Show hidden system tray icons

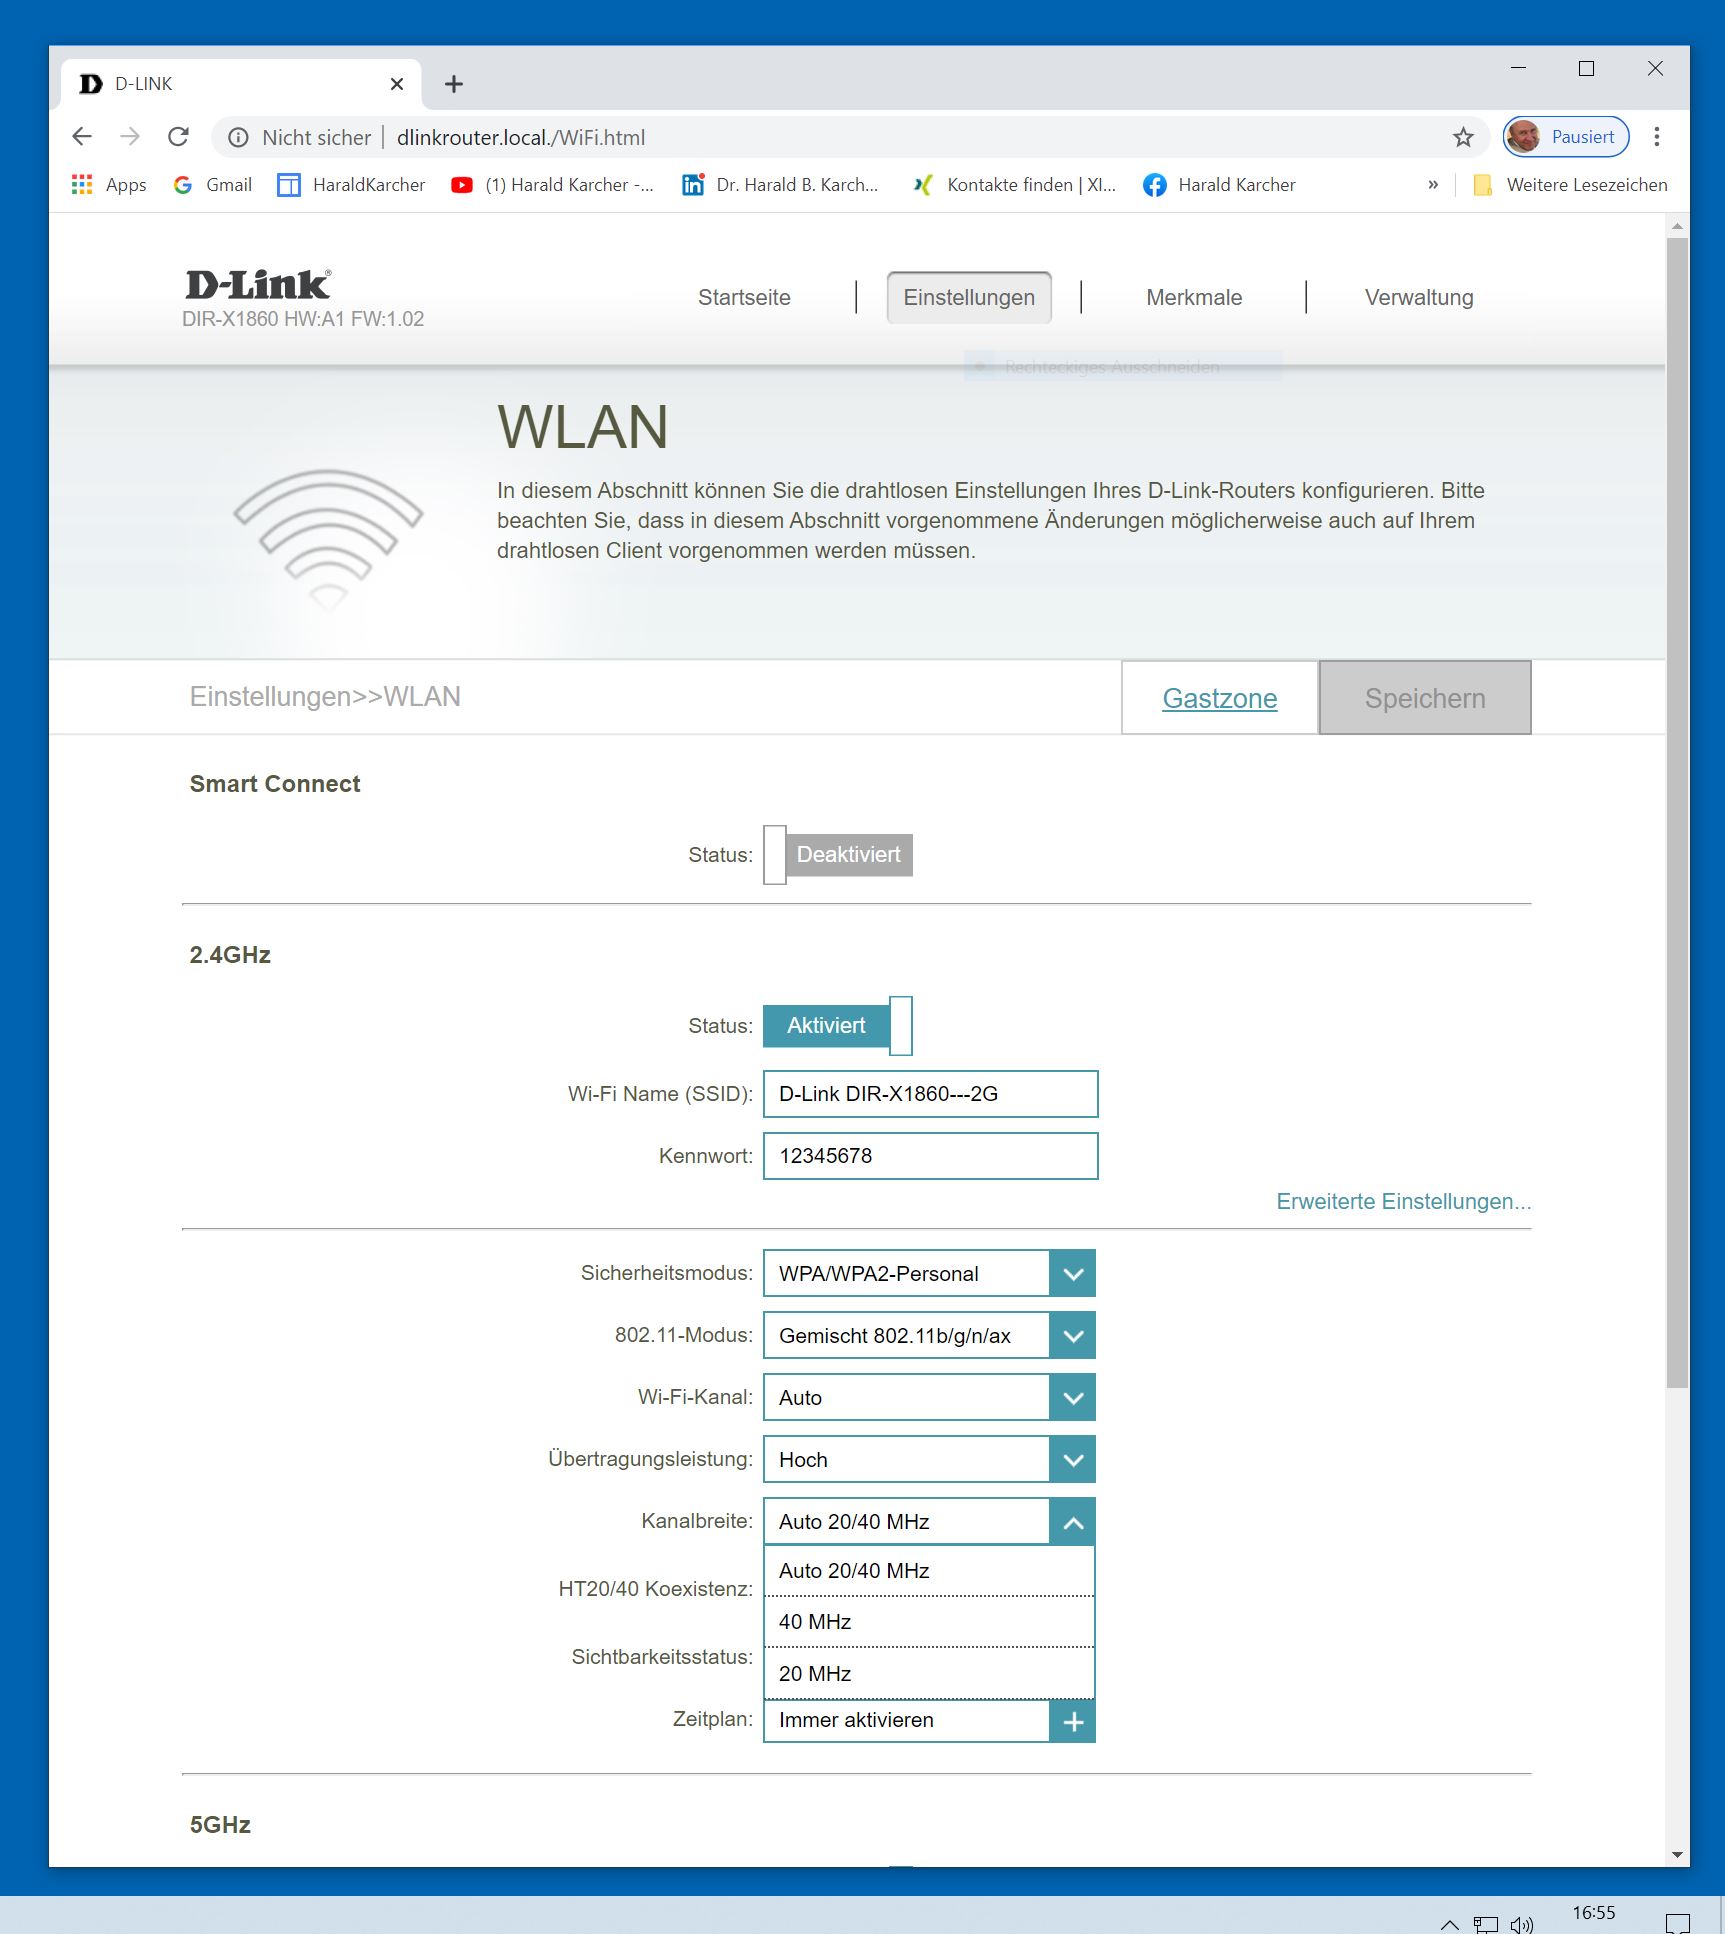(x=1449, y=1924)
